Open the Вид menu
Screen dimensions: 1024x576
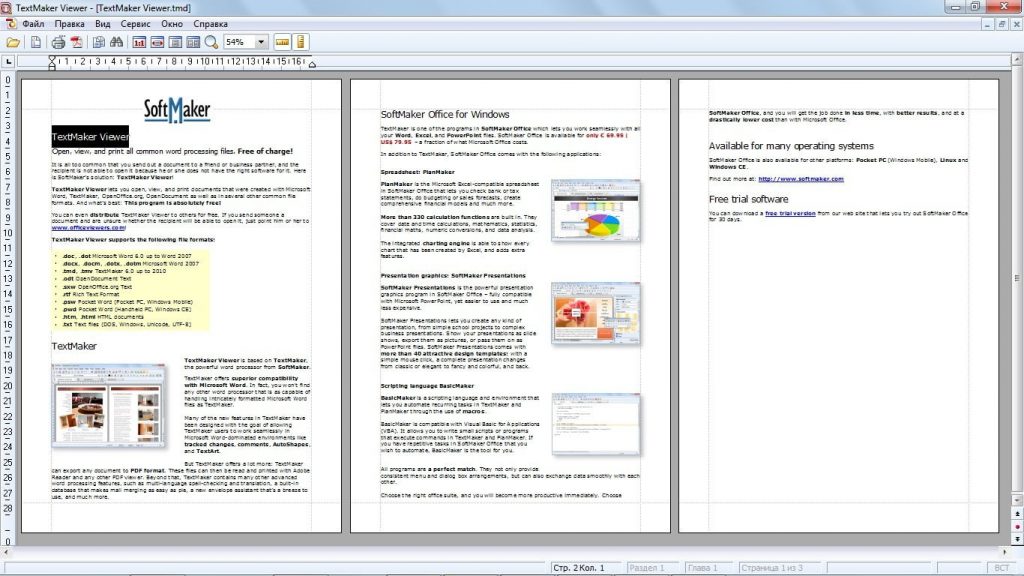click(x=103, y=24)
